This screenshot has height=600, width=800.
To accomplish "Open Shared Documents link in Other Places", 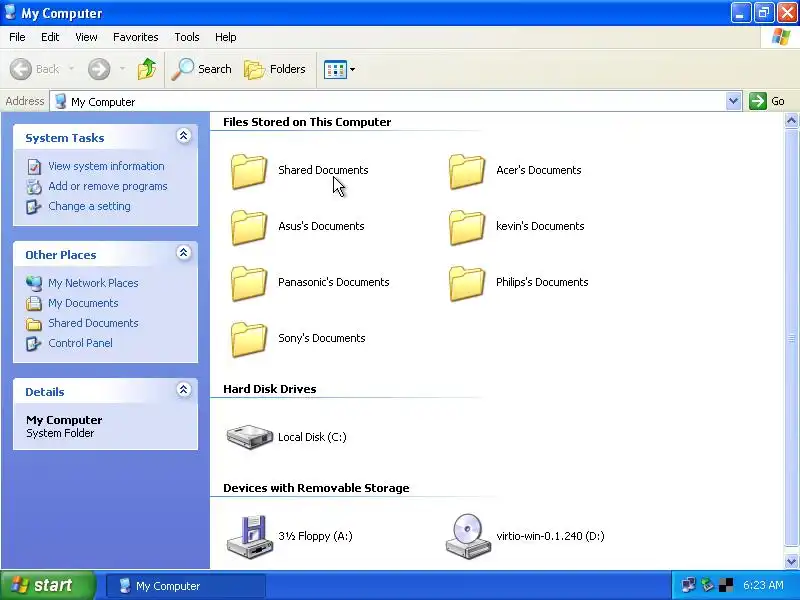I will point(93,323).
